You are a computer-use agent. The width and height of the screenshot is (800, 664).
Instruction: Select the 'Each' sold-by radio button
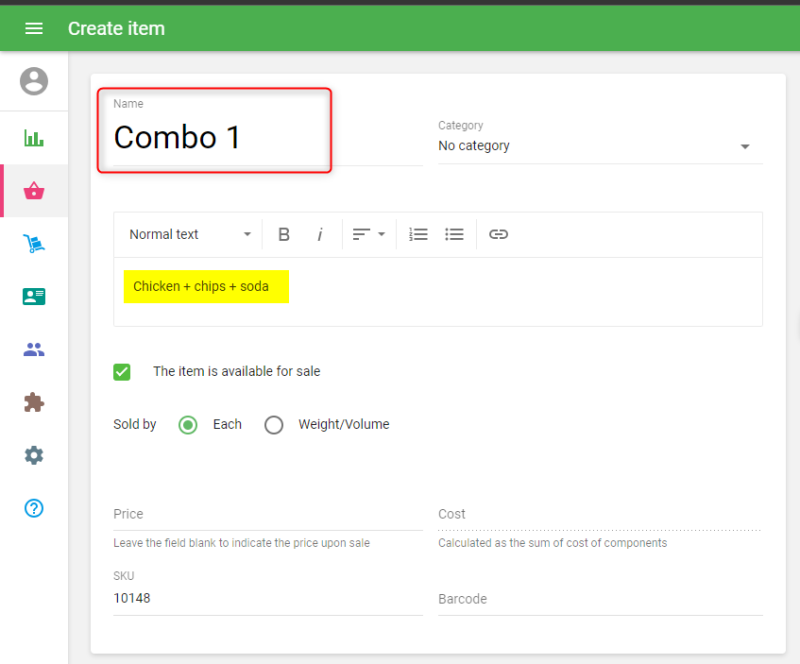[x=188, y=425]
